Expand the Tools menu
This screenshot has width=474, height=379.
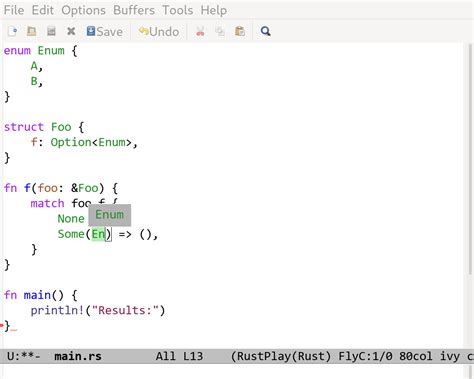(178, 10)
